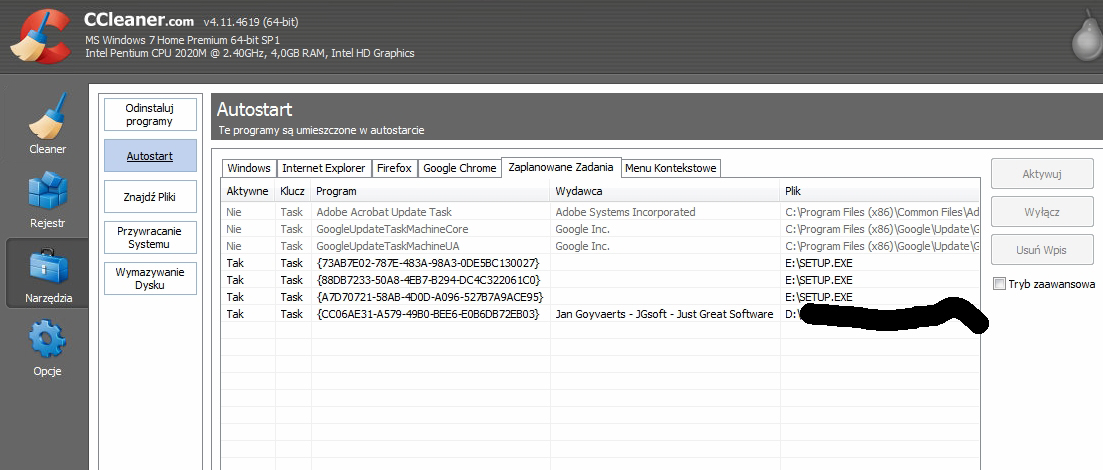Open the Cleaner section
Viewport: 1103px width, 470px height.
48,124
